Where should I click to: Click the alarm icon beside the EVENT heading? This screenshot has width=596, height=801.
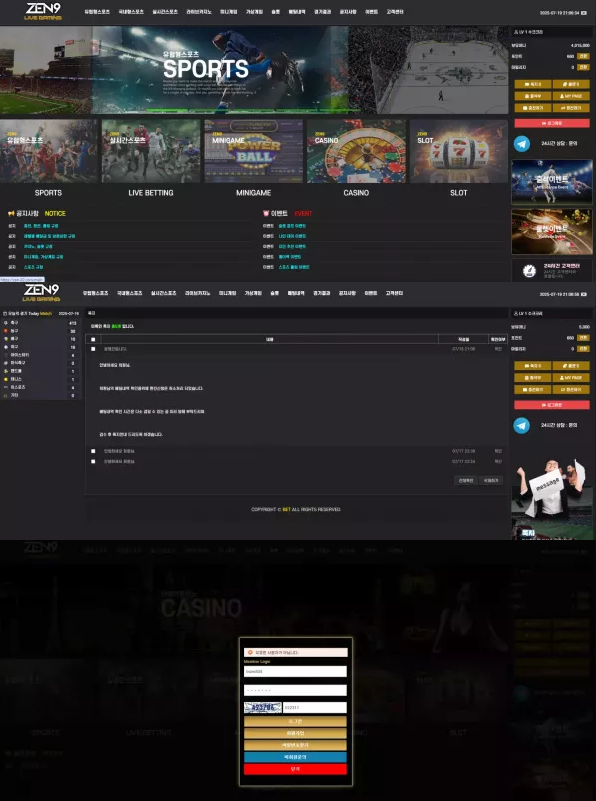[x=266, y=213]
